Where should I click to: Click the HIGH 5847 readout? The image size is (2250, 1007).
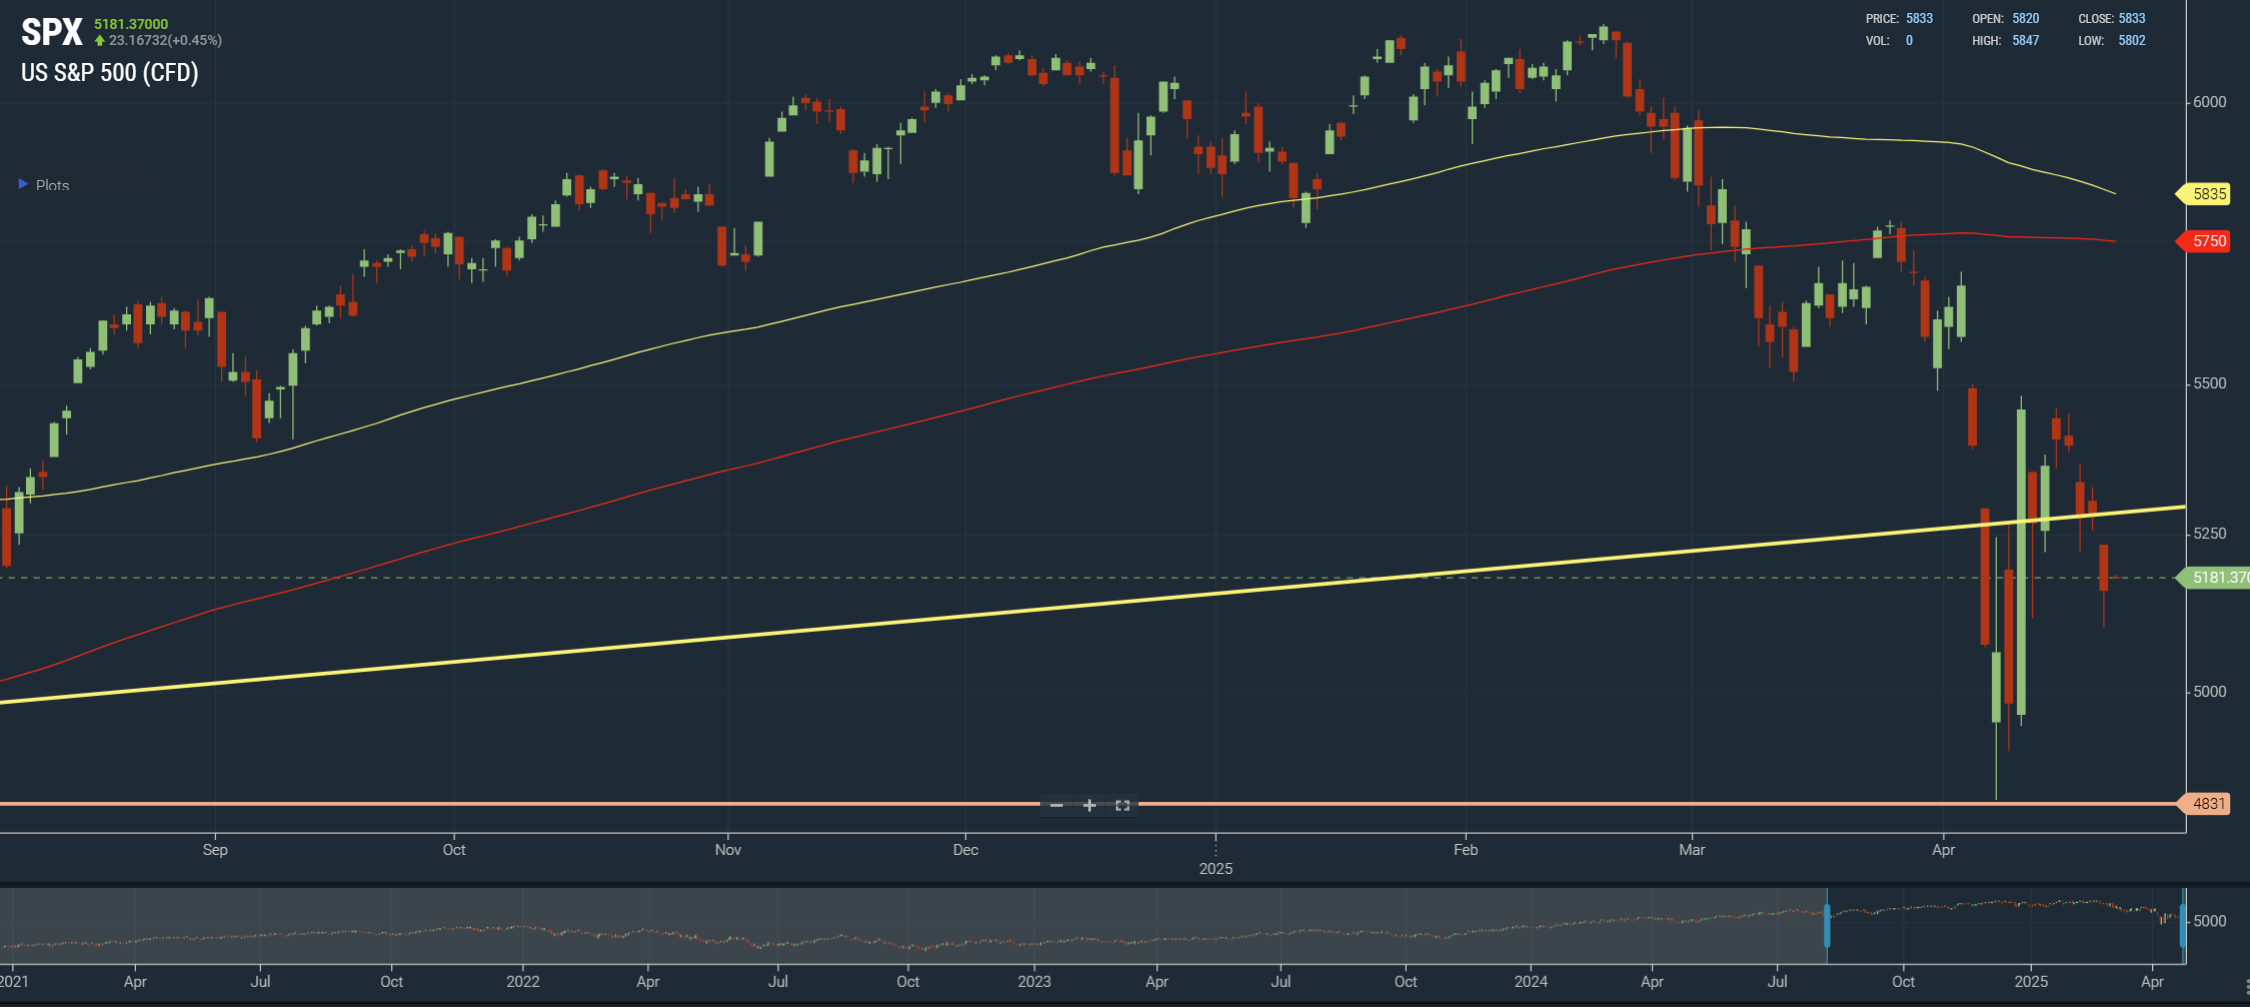pos(2006,40)
